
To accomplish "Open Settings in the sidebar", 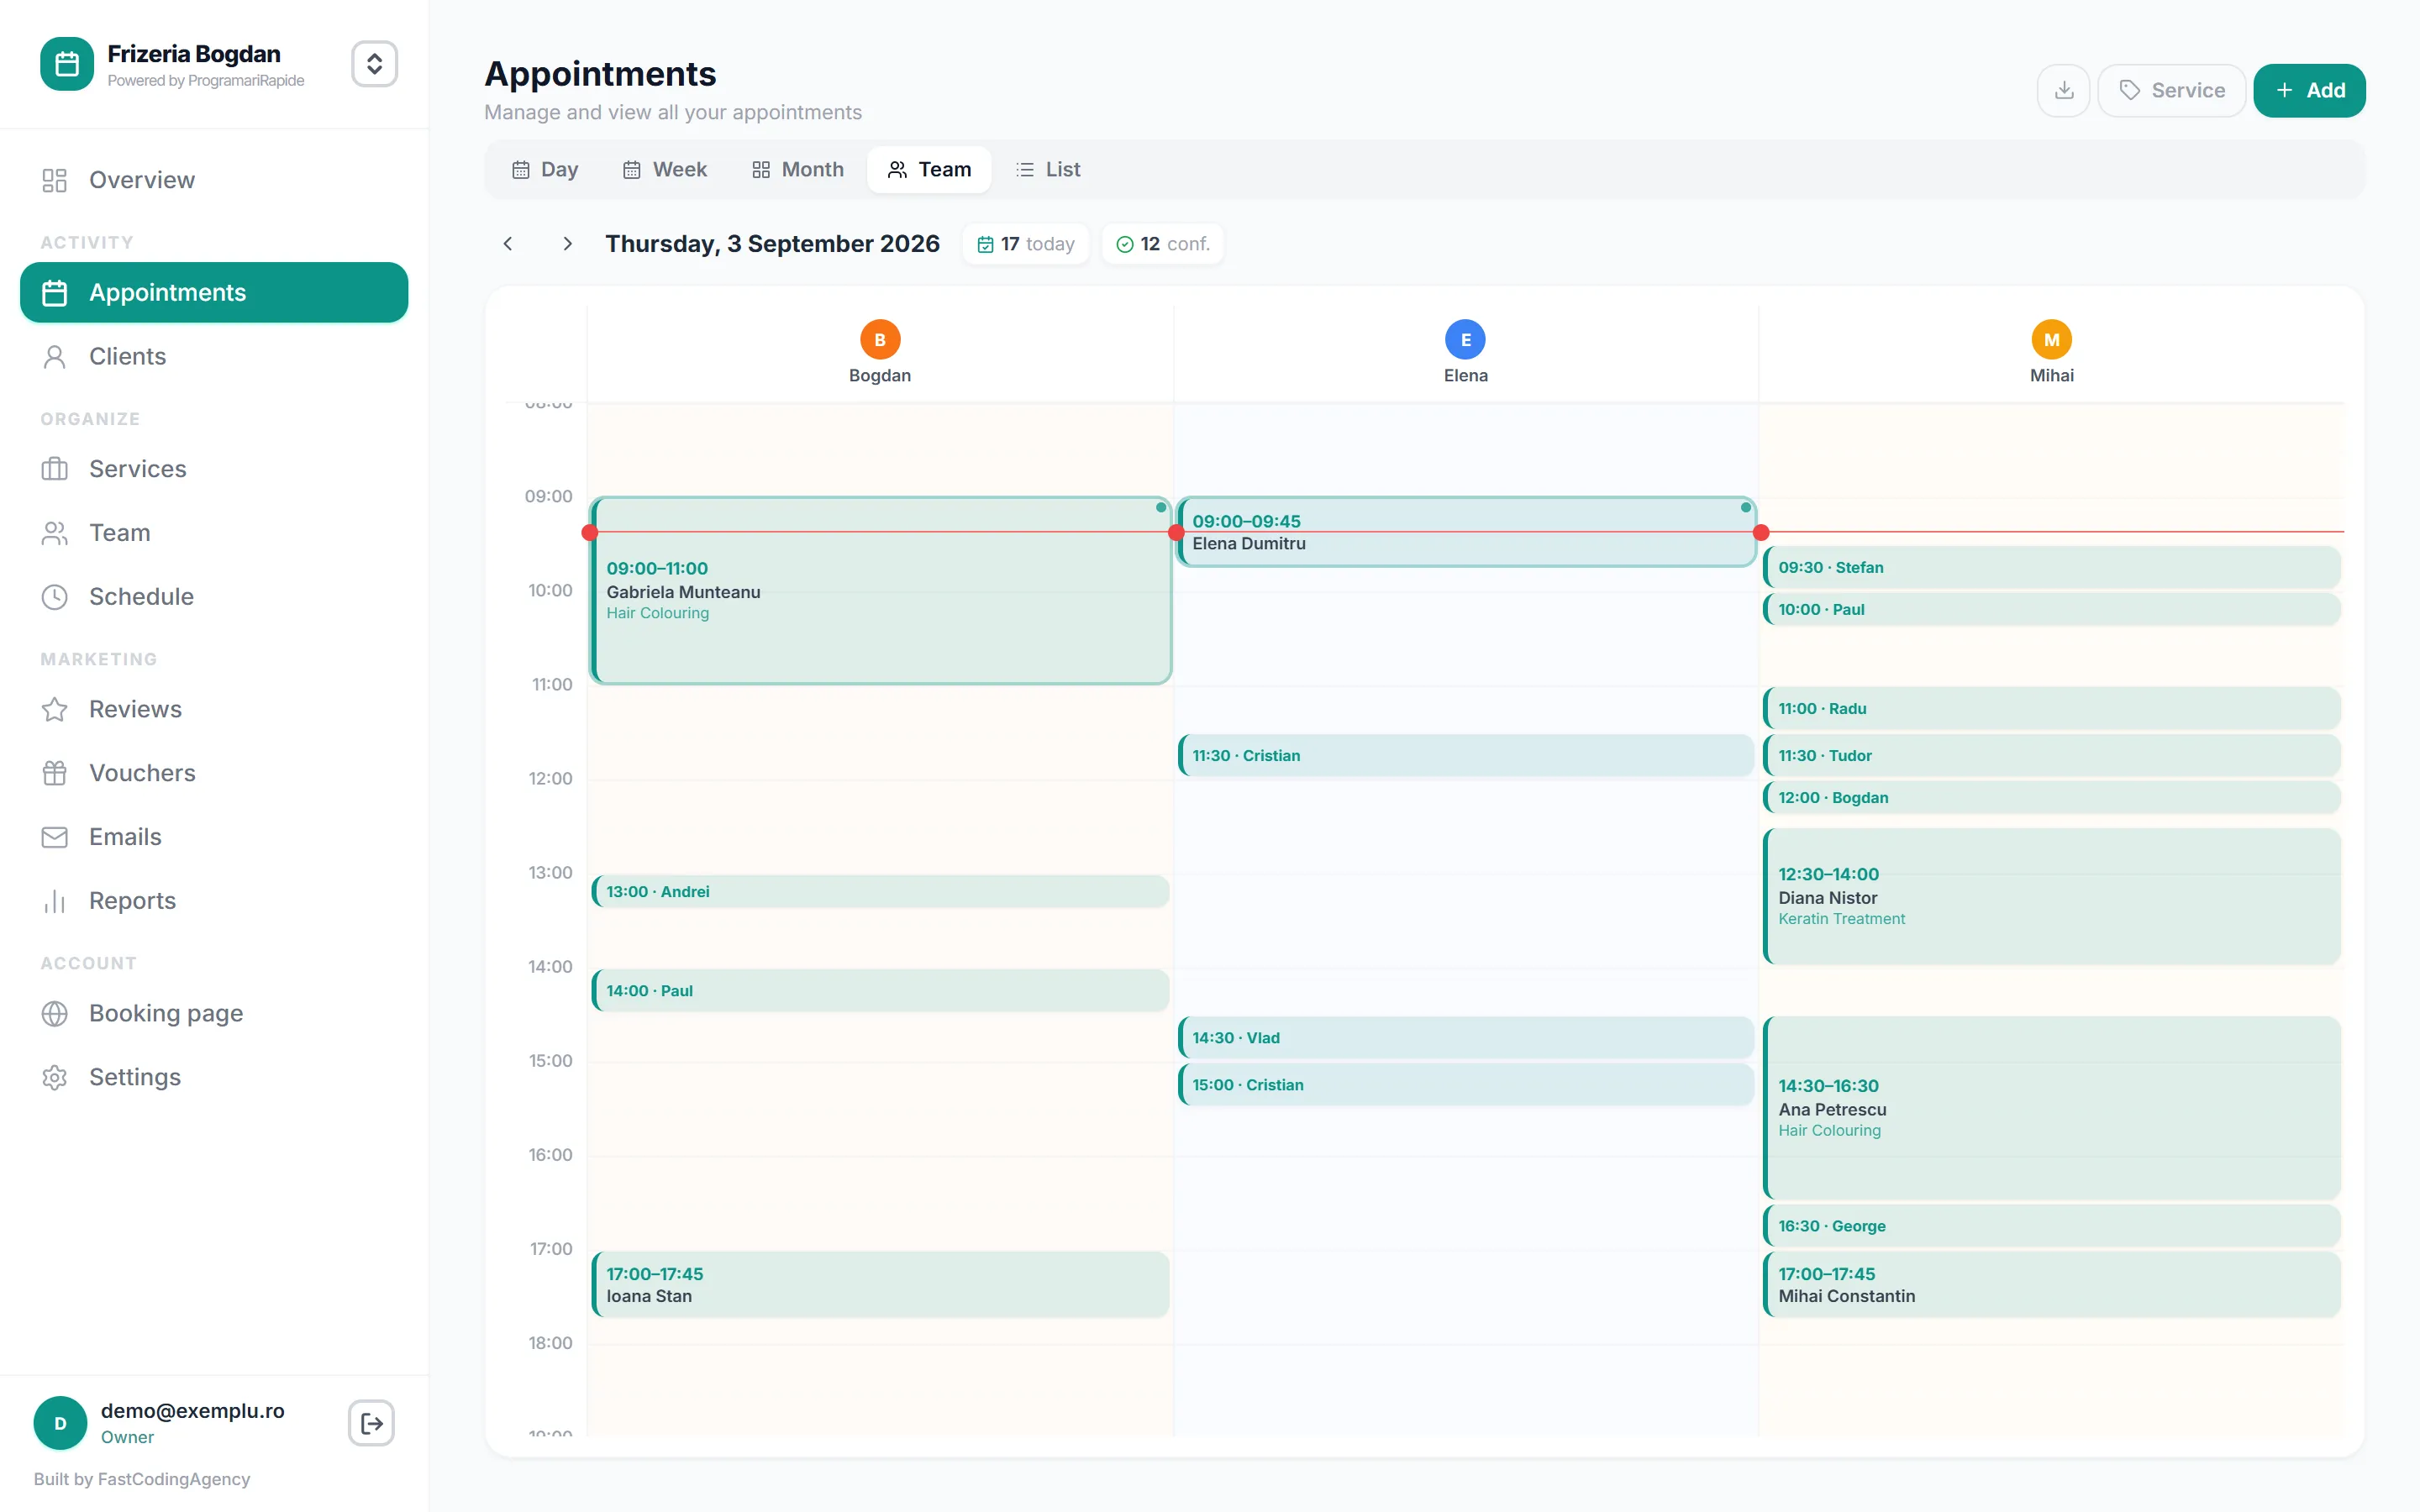I will pos(214,1077).
